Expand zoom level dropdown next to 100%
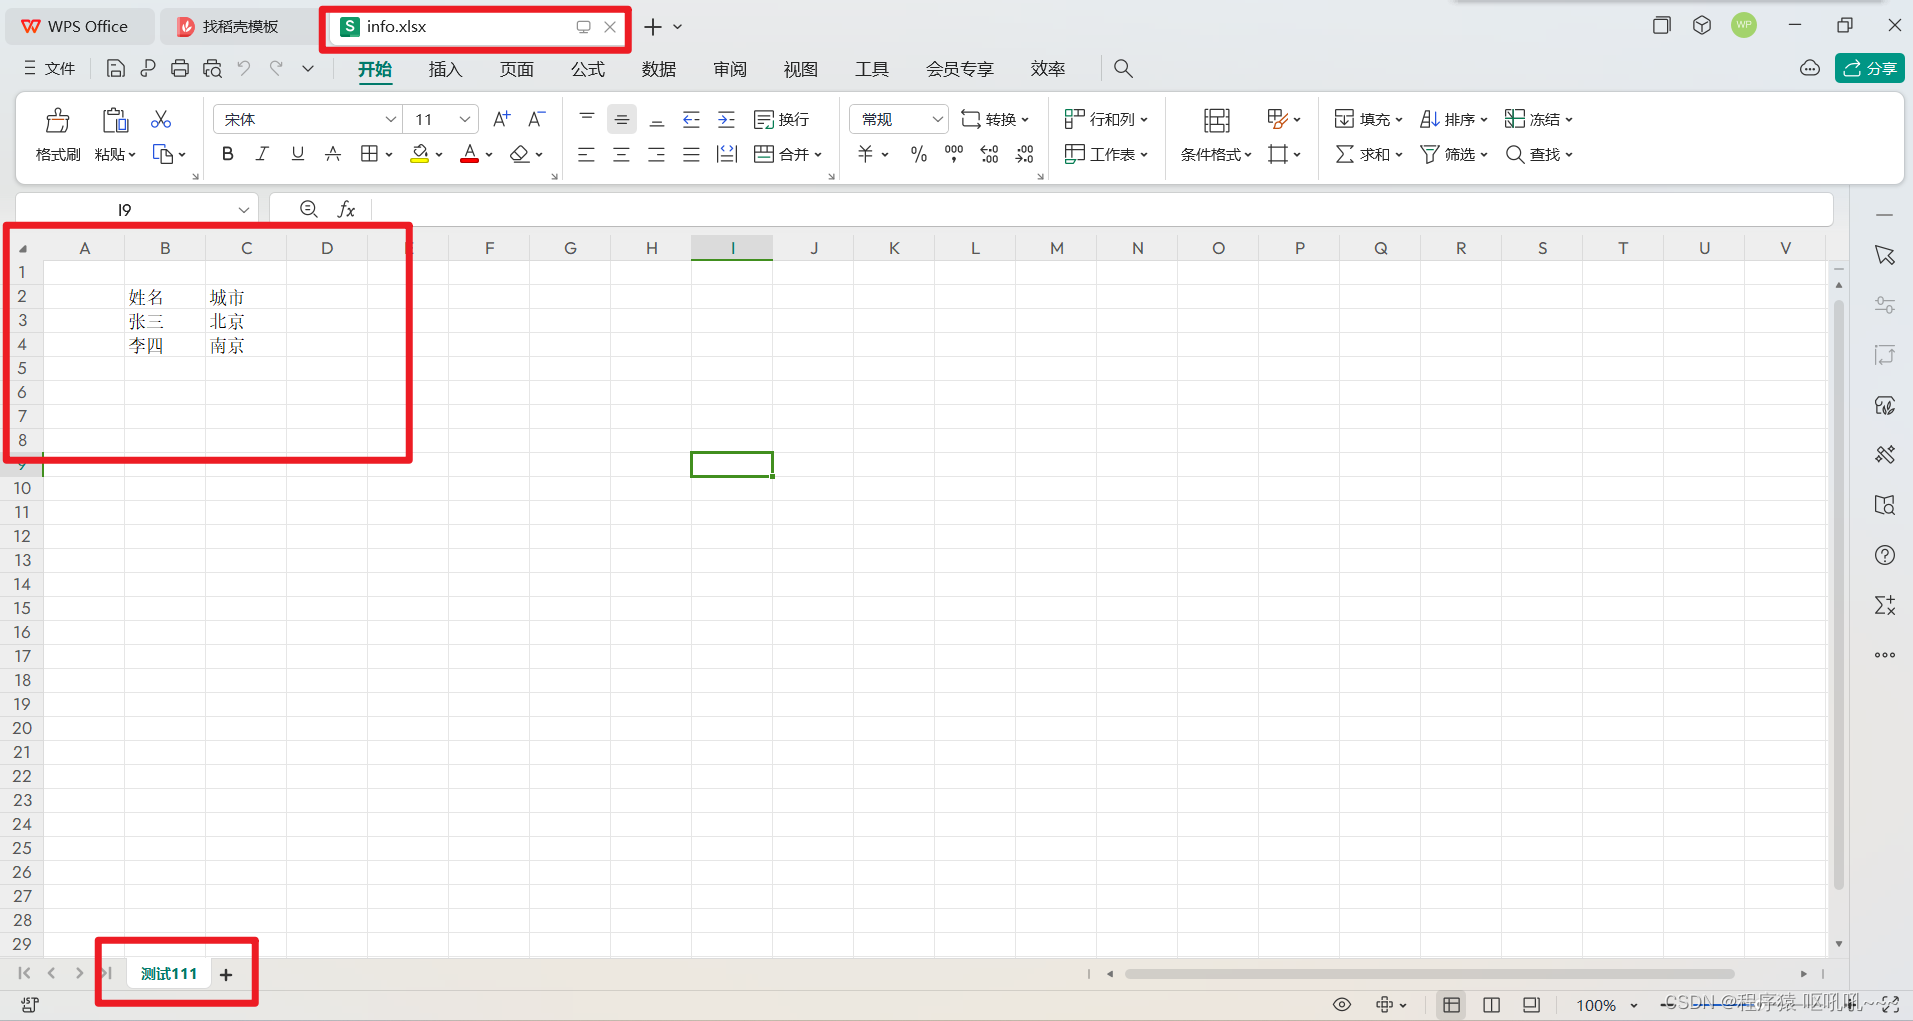Viewport: 1913px width, 1021px height. [x=1634, y=1005]
